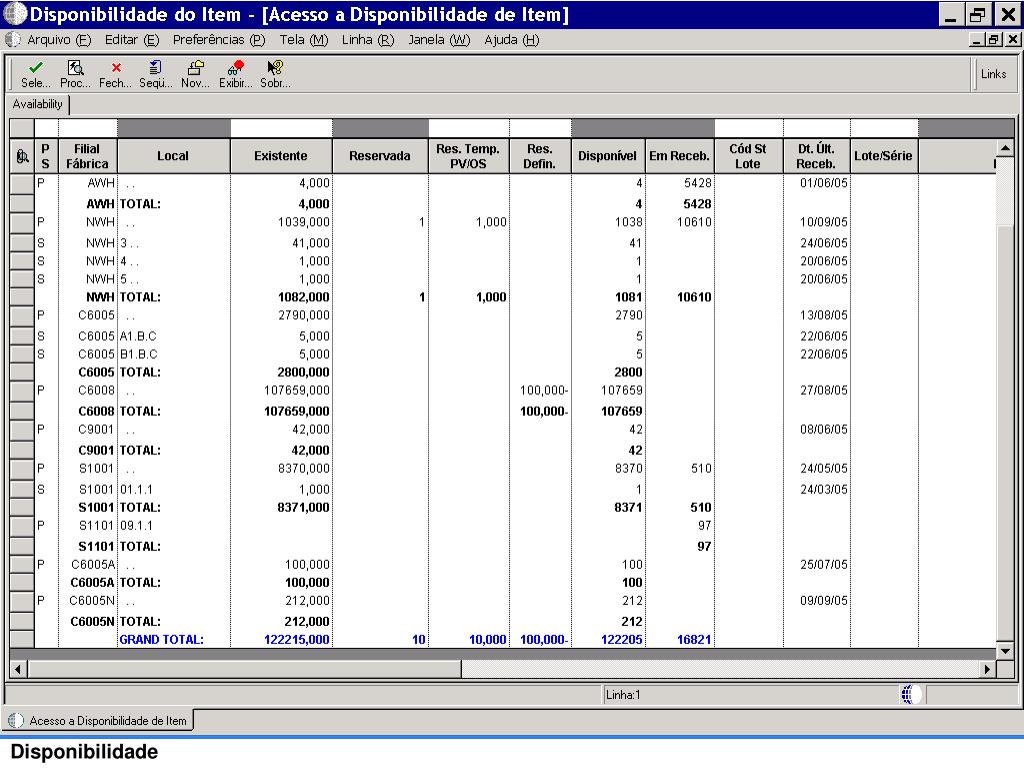1024x768 pixels.
Task: Click the Existente column header
Action: [281, 156]
